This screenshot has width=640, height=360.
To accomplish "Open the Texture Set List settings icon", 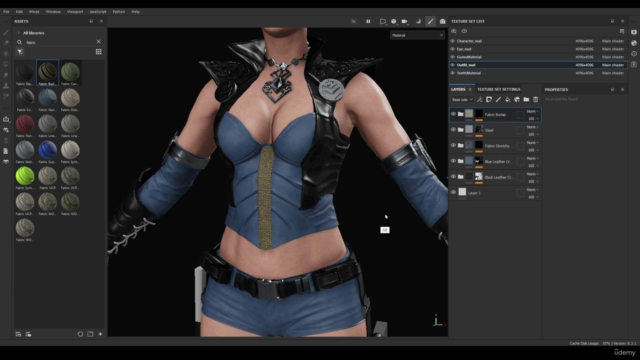I will tap(622, 31).
